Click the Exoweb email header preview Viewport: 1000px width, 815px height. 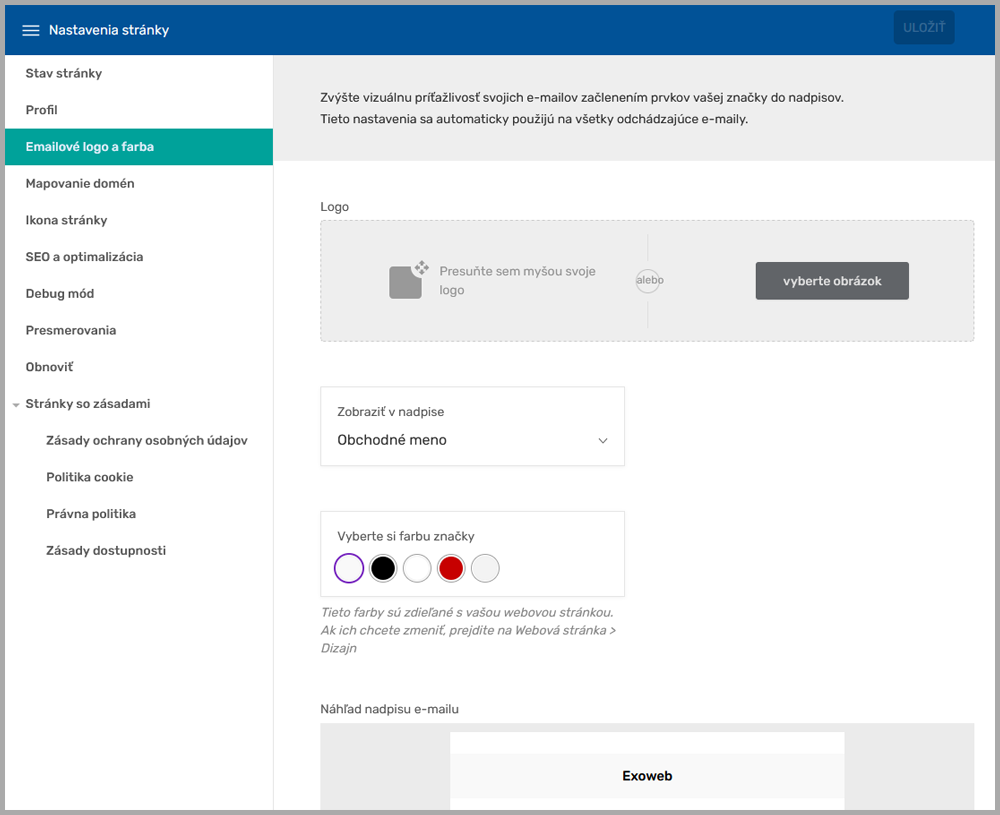coord(647,775)
